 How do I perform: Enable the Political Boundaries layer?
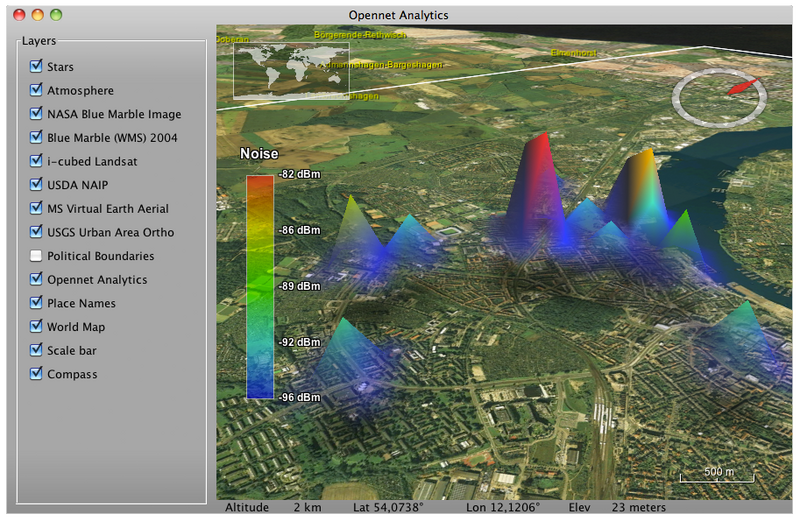pos(36,256)
